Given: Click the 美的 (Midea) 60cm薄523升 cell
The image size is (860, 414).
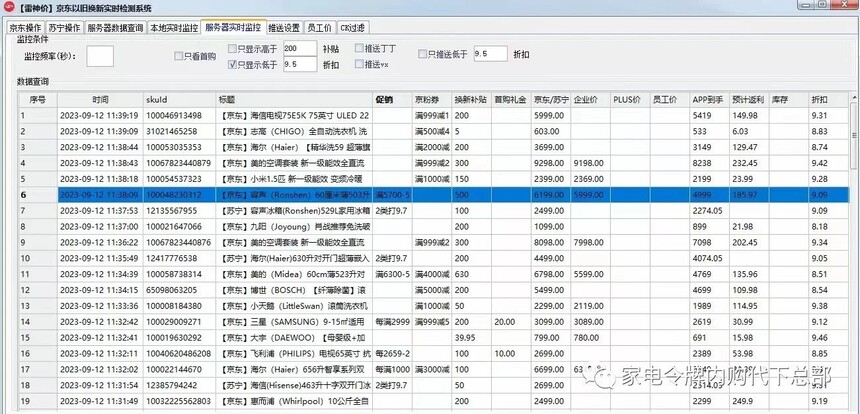Looking at the screenshot, I should tap(295, 274).
